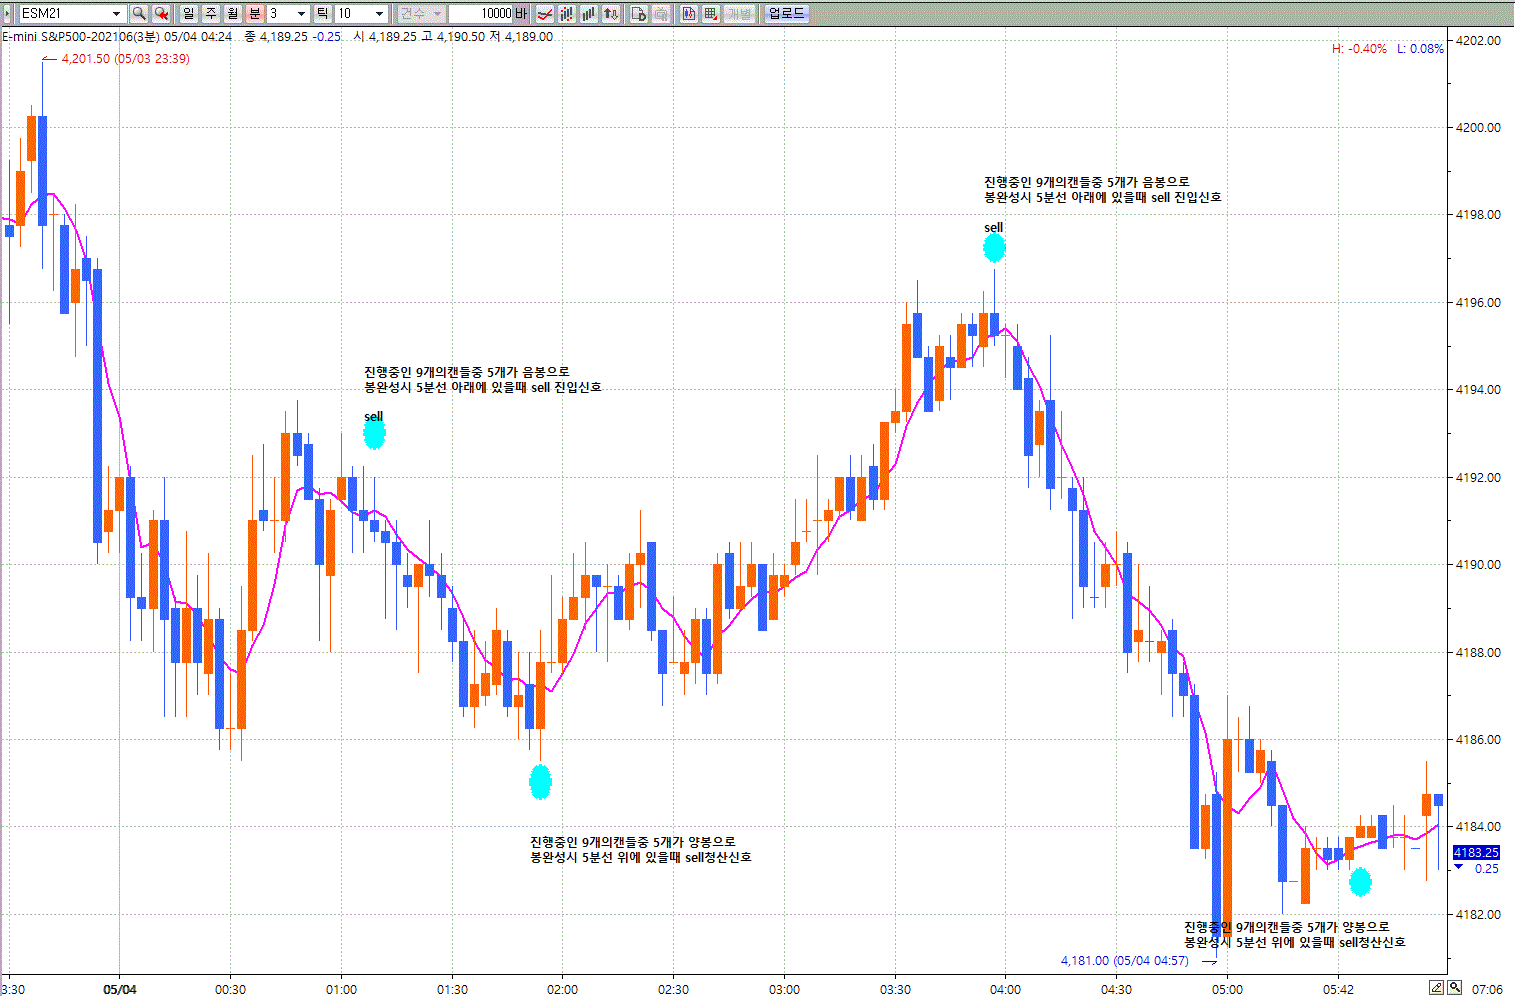Image resolution: width=1515 pixels, height=996 pixels.
Task: Click the bar chart volume icon
Action: point(589,13)
